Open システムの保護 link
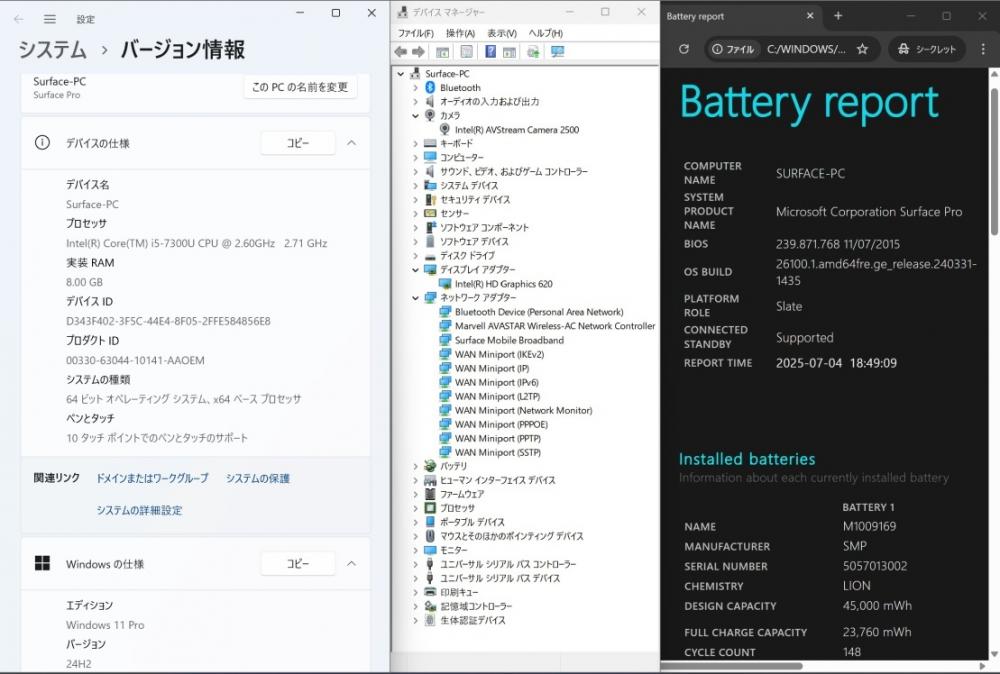Image resolution: width=1000 pixels, height=674 pixels. tap(258, 478)
